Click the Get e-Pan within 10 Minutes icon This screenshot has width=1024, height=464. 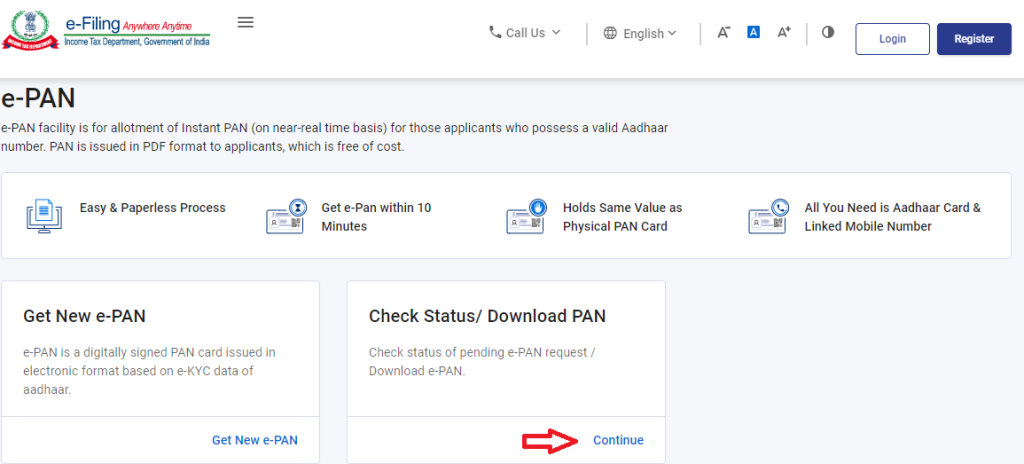285,216
